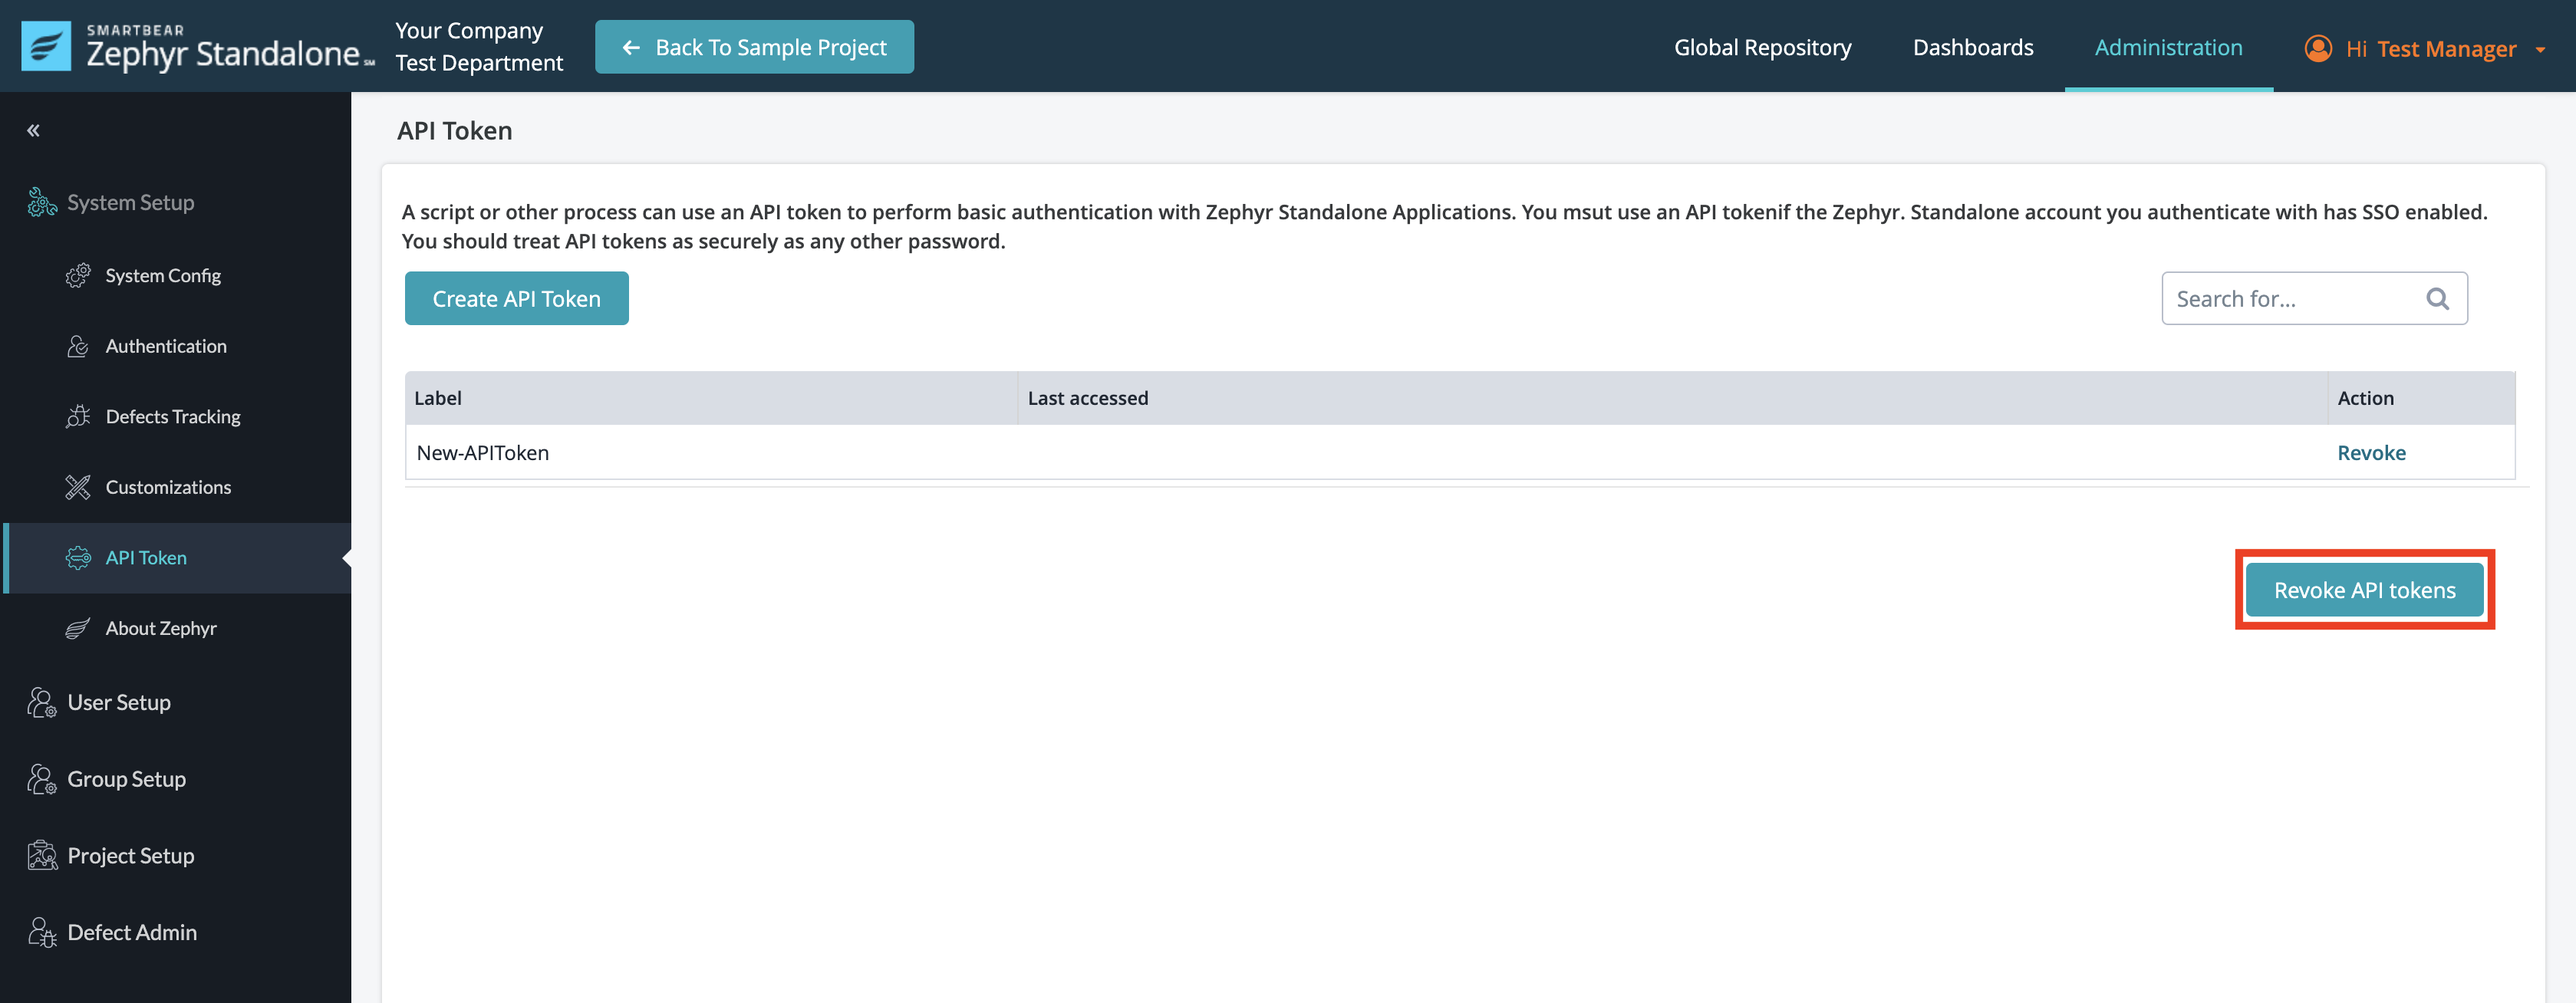Screen dimensions: 2576x1003
Task: Switch to the Dashboards tab
Action: 1972,47
